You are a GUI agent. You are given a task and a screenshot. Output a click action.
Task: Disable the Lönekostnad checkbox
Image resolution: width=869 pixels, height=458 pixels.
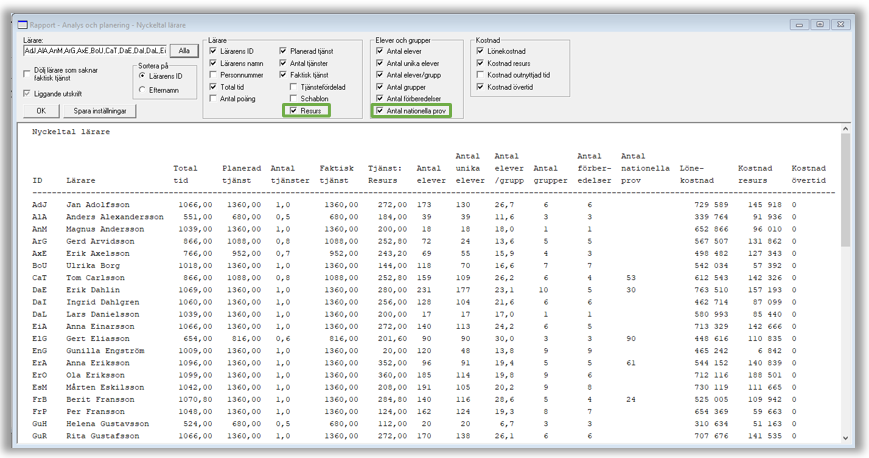(482, 51)
